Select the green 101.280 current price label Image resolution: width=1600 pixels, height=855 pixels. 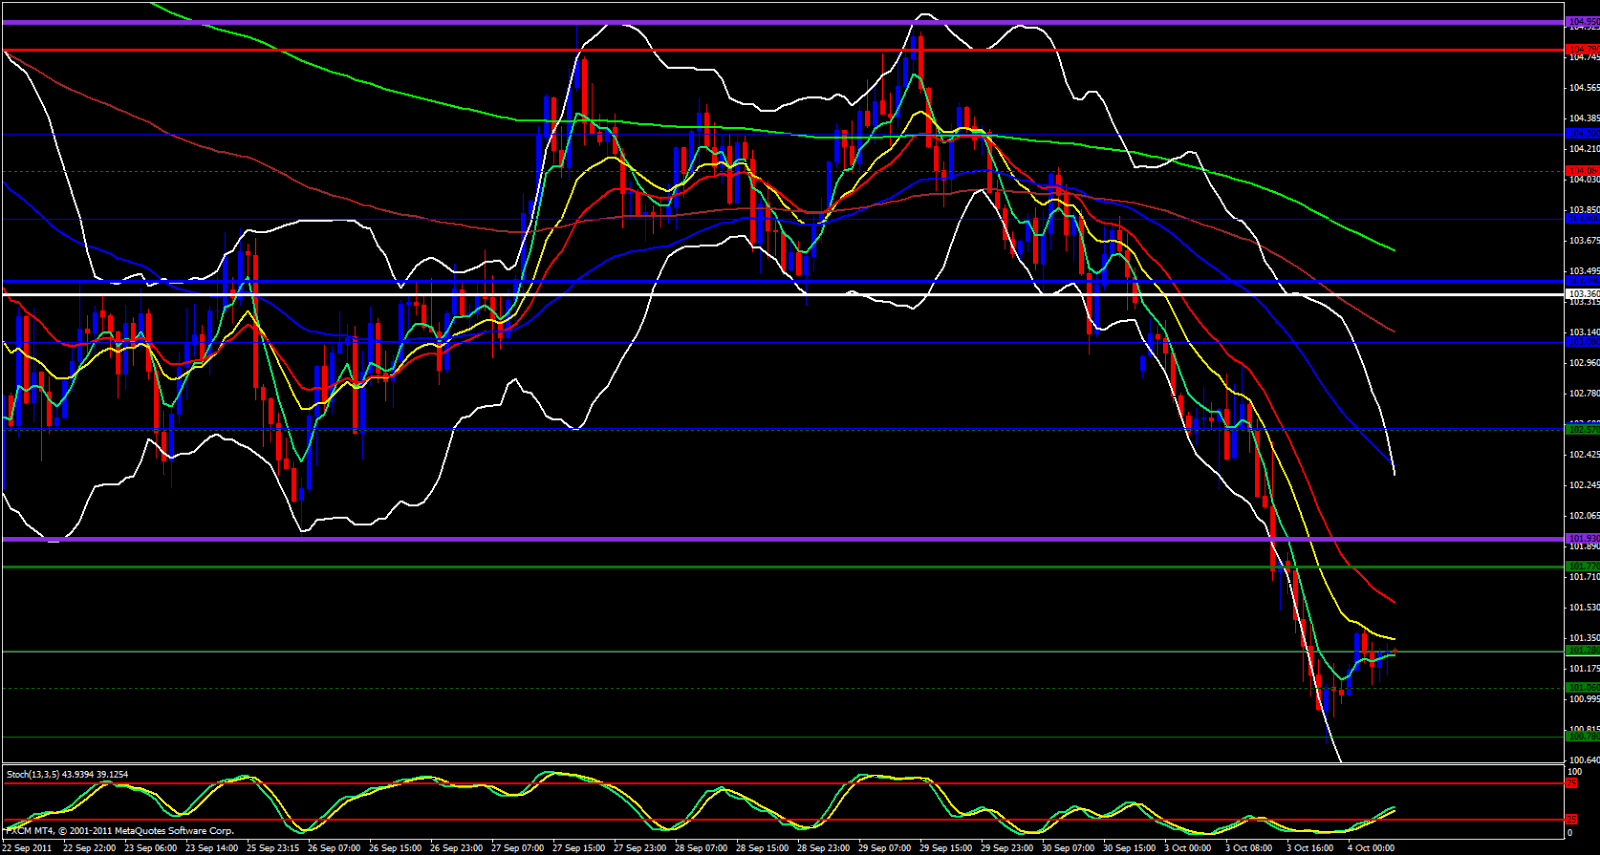tap(1582, 651)
